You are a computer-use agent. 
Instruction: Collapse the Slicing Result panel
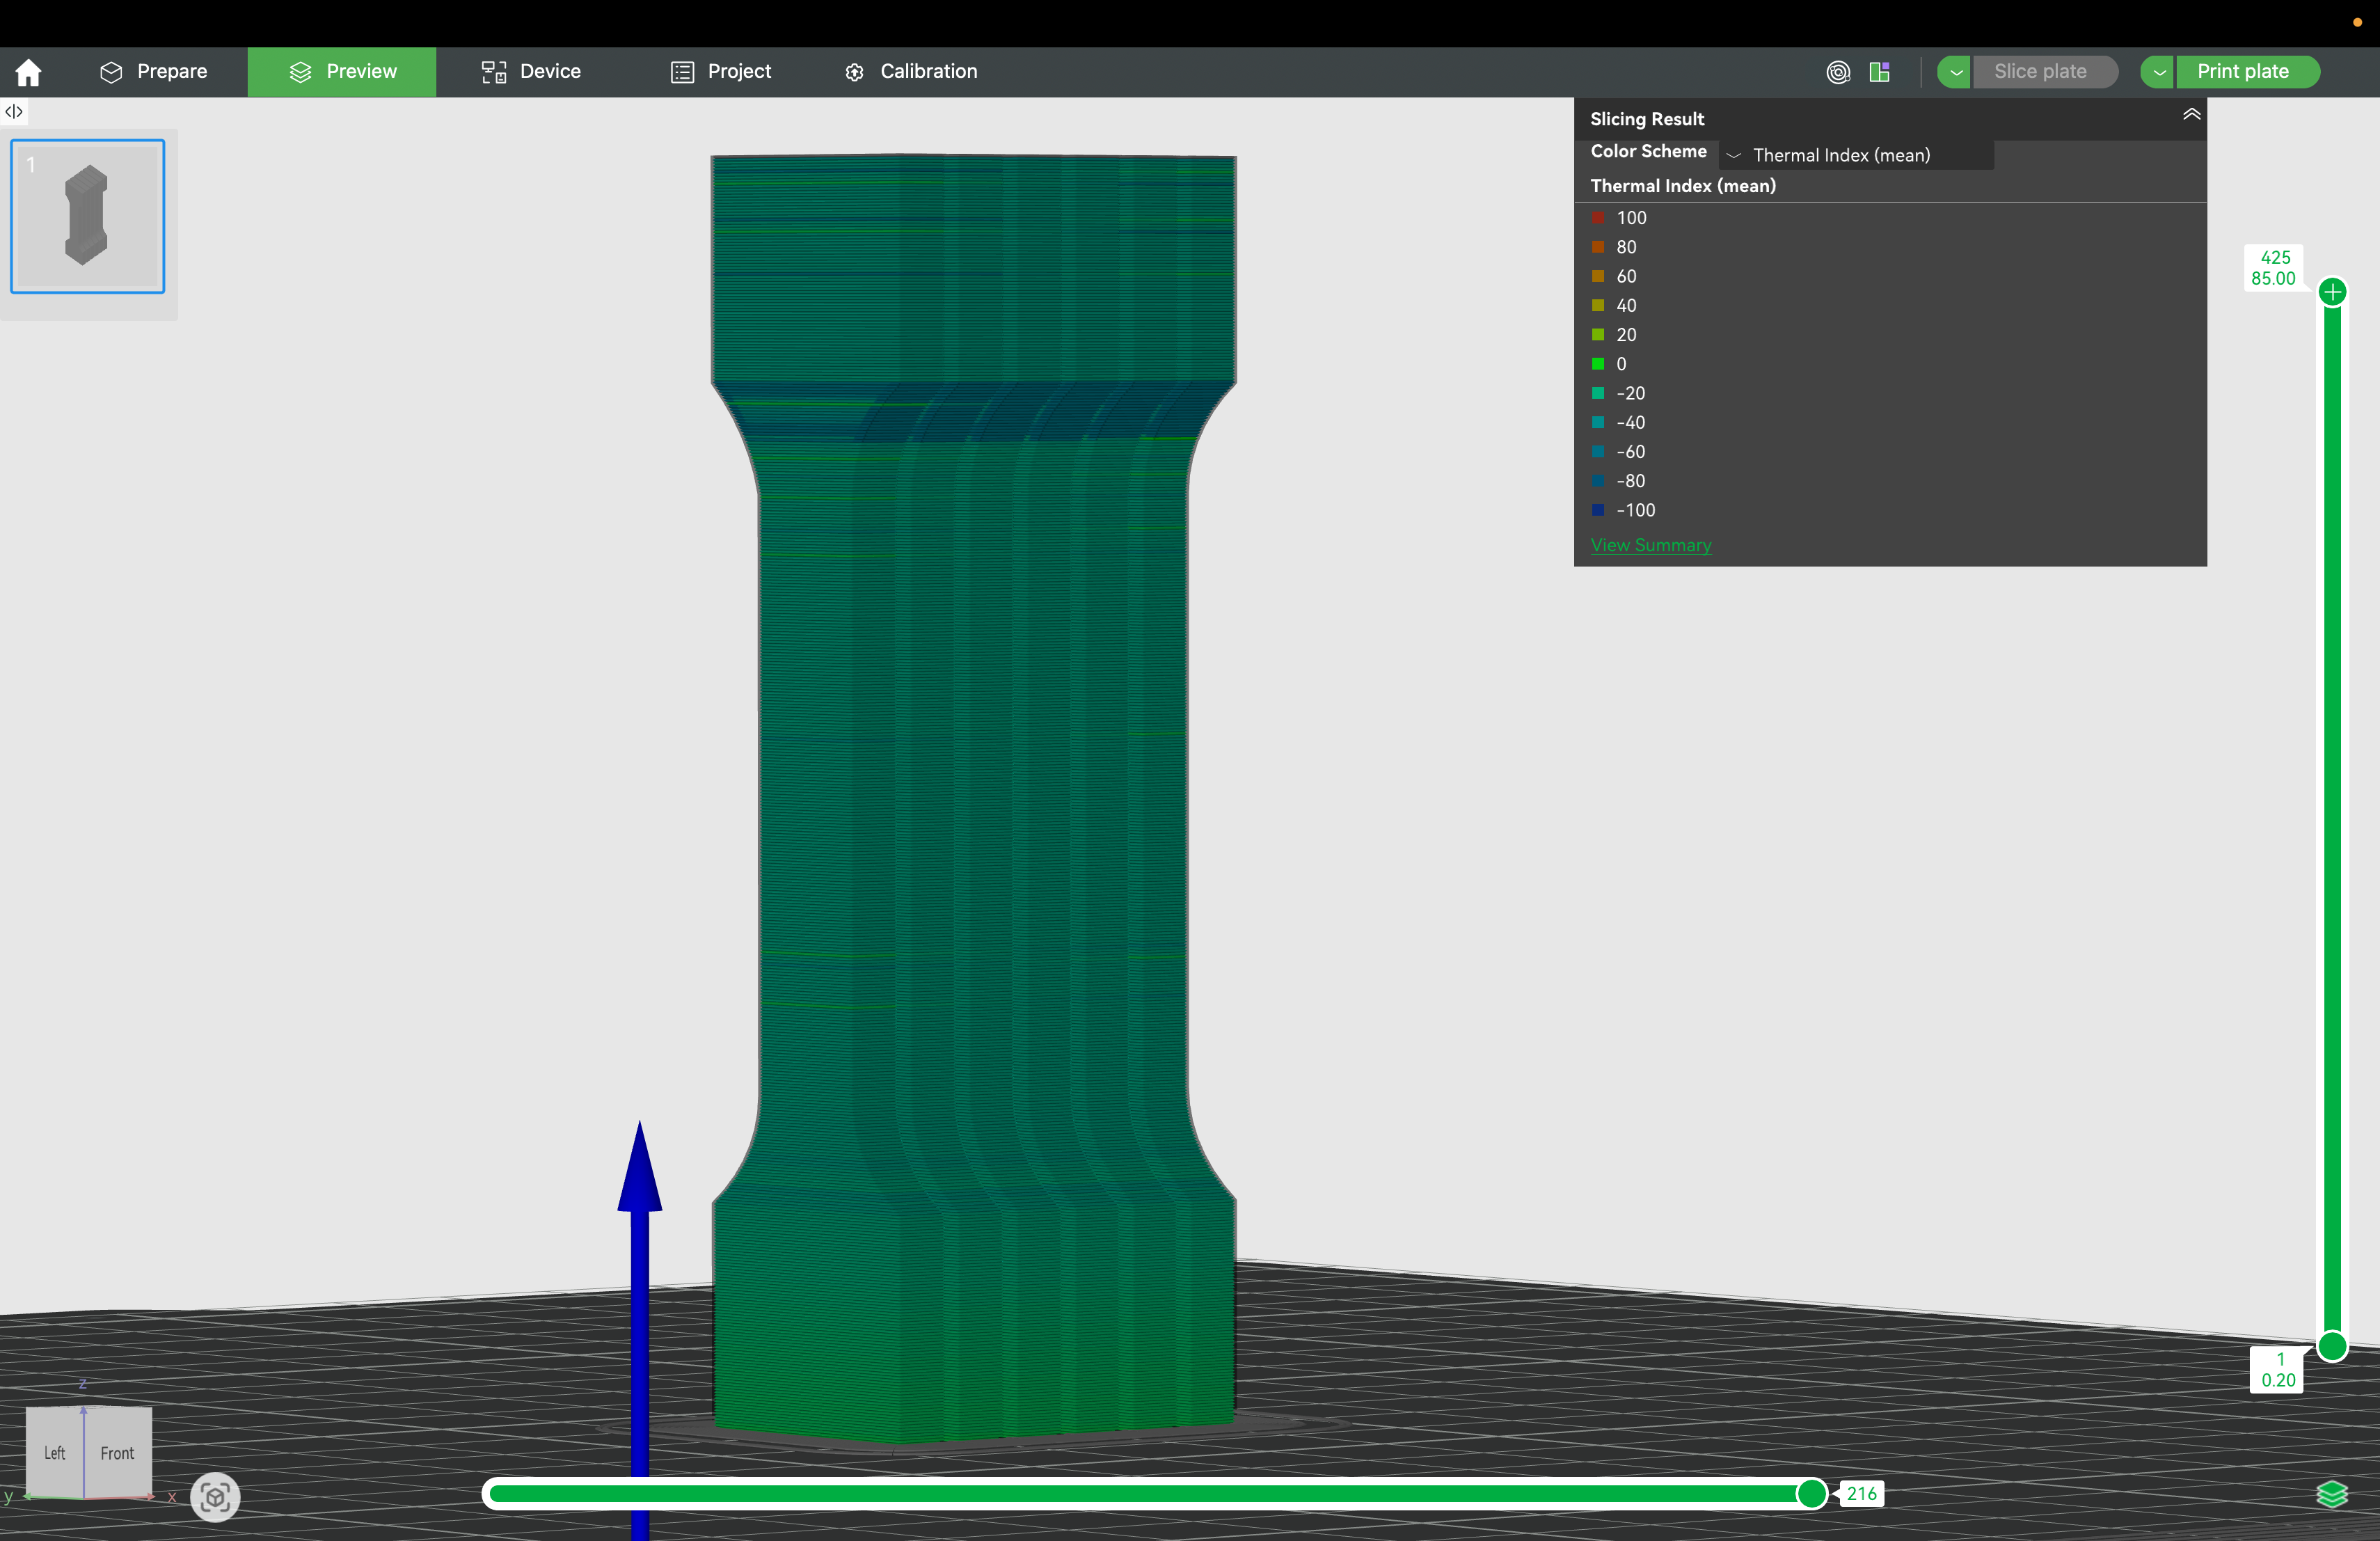coord(2191,114)
